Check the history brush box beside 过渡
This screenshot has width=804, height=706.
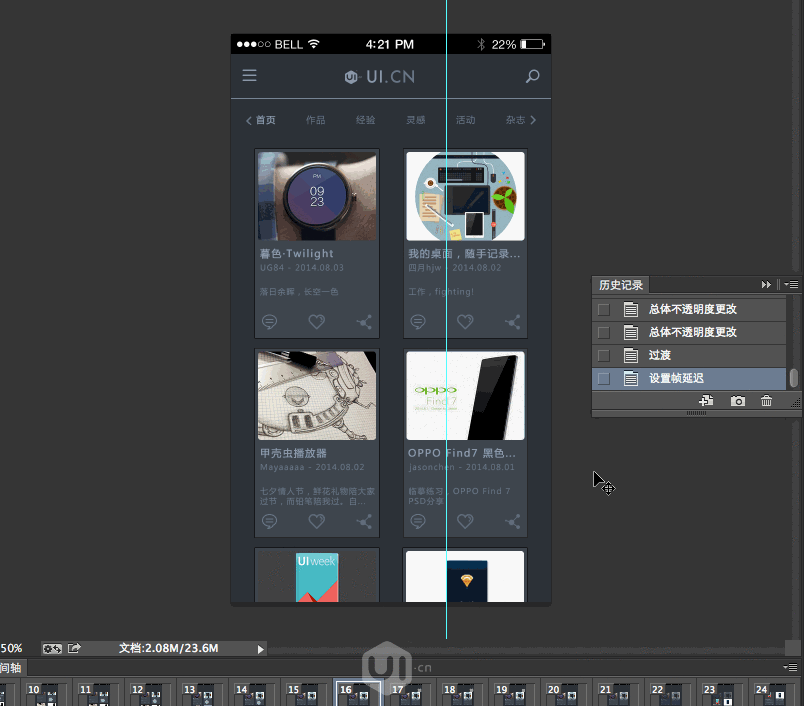coord(603,354)
